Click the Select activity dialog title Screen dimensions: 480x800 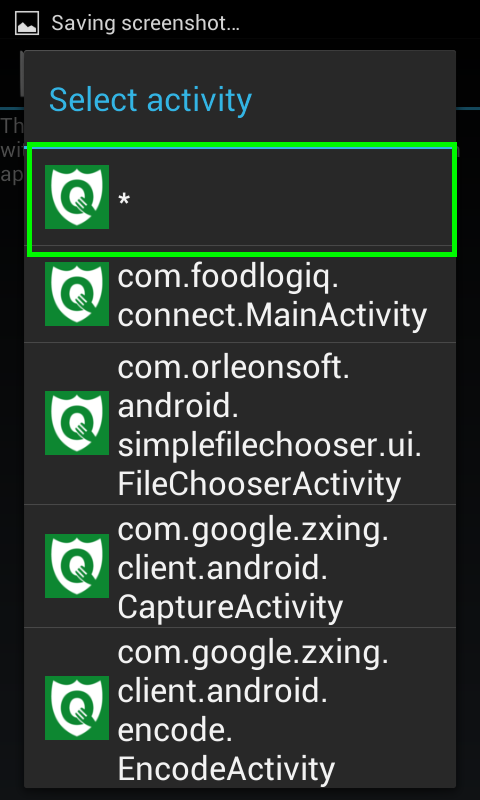(x=150, y=101)
